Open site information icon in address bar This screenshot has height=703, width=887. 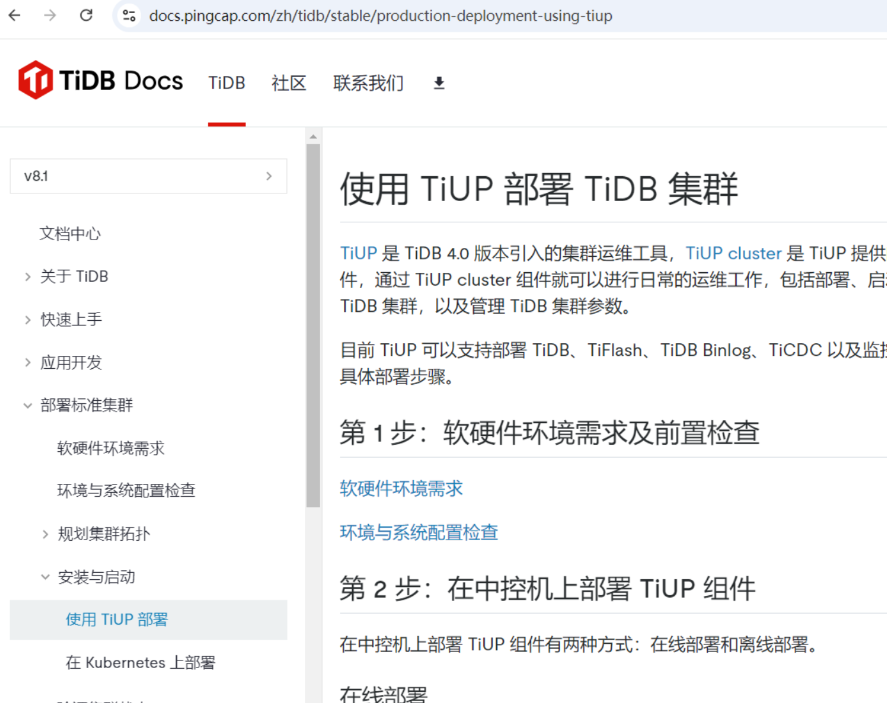[x=128, y=16]
